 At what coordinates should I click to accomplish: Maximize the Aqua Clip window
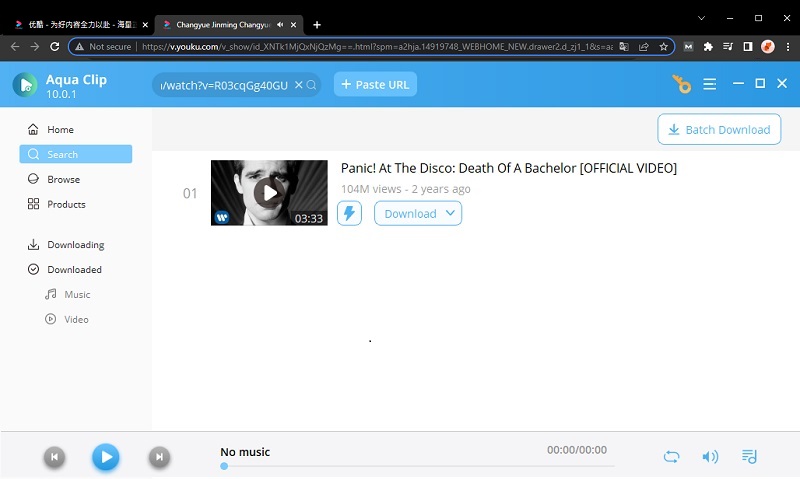click(x=760, y=83)
